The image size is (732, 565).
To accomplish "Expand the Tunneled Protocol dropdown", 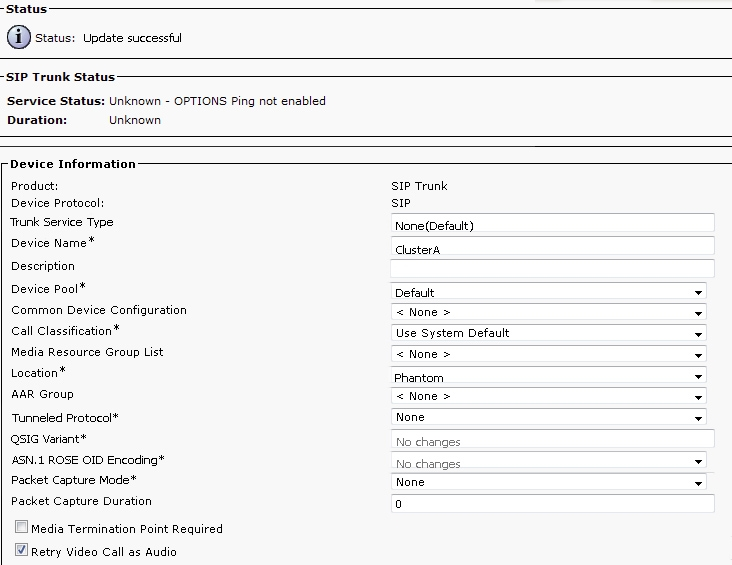I will [x=549, y=418].
